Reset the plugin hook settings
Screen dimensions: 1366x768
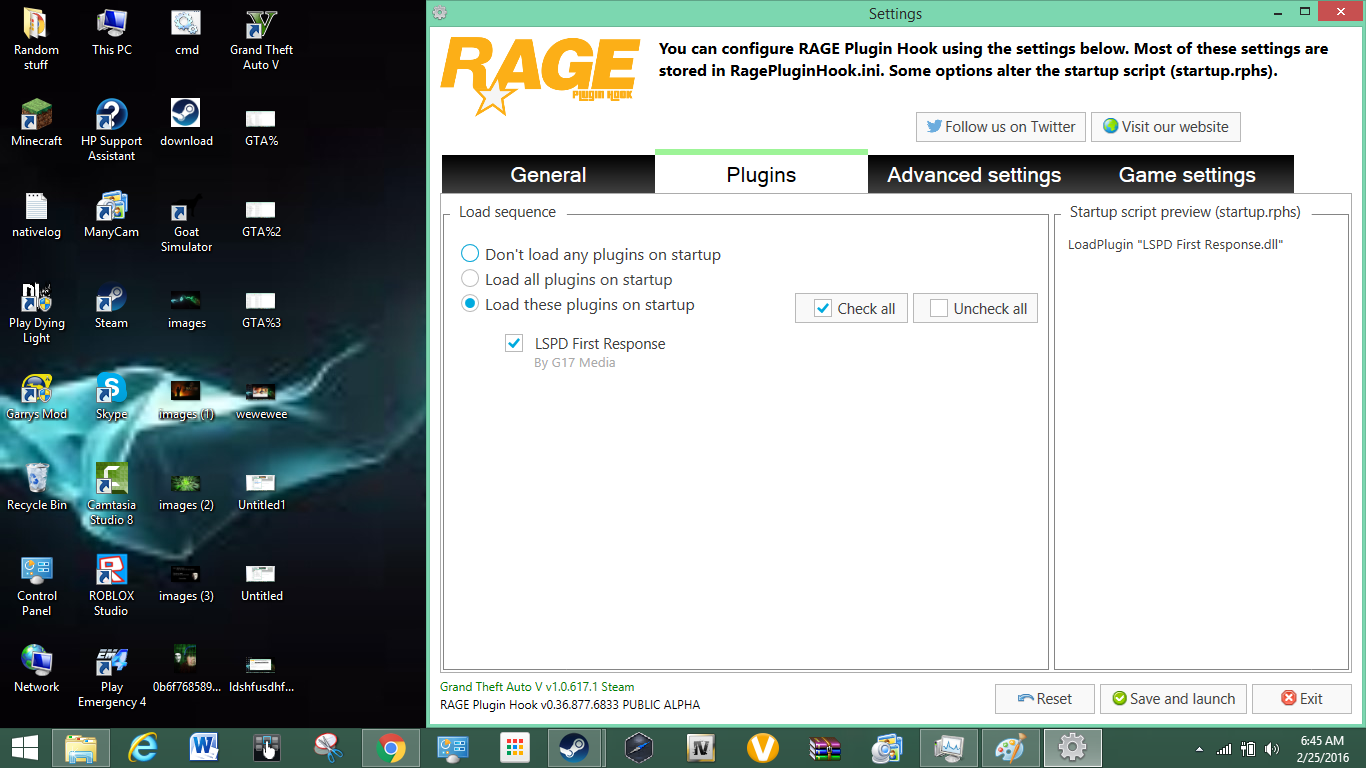tap(1045, 699)
